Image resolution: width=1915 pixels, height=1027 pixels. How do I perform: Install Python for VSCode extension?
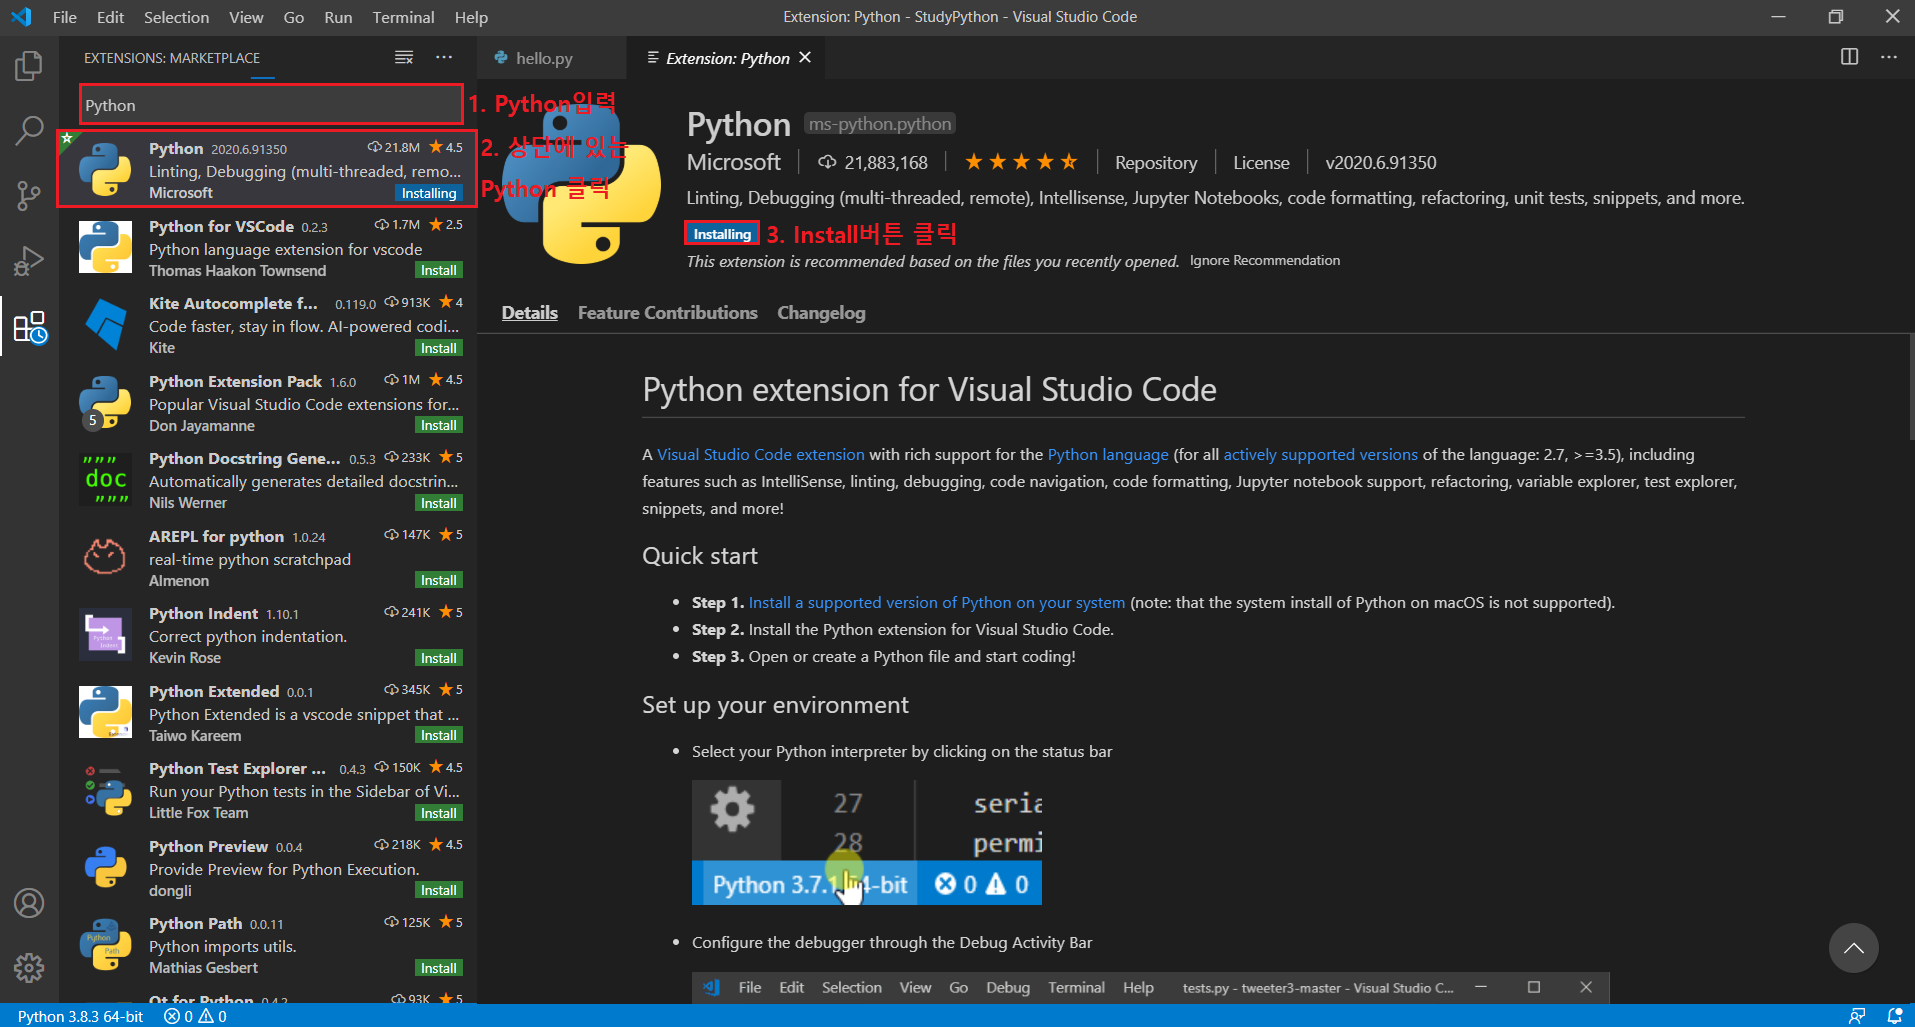click(x=438, y=271)
